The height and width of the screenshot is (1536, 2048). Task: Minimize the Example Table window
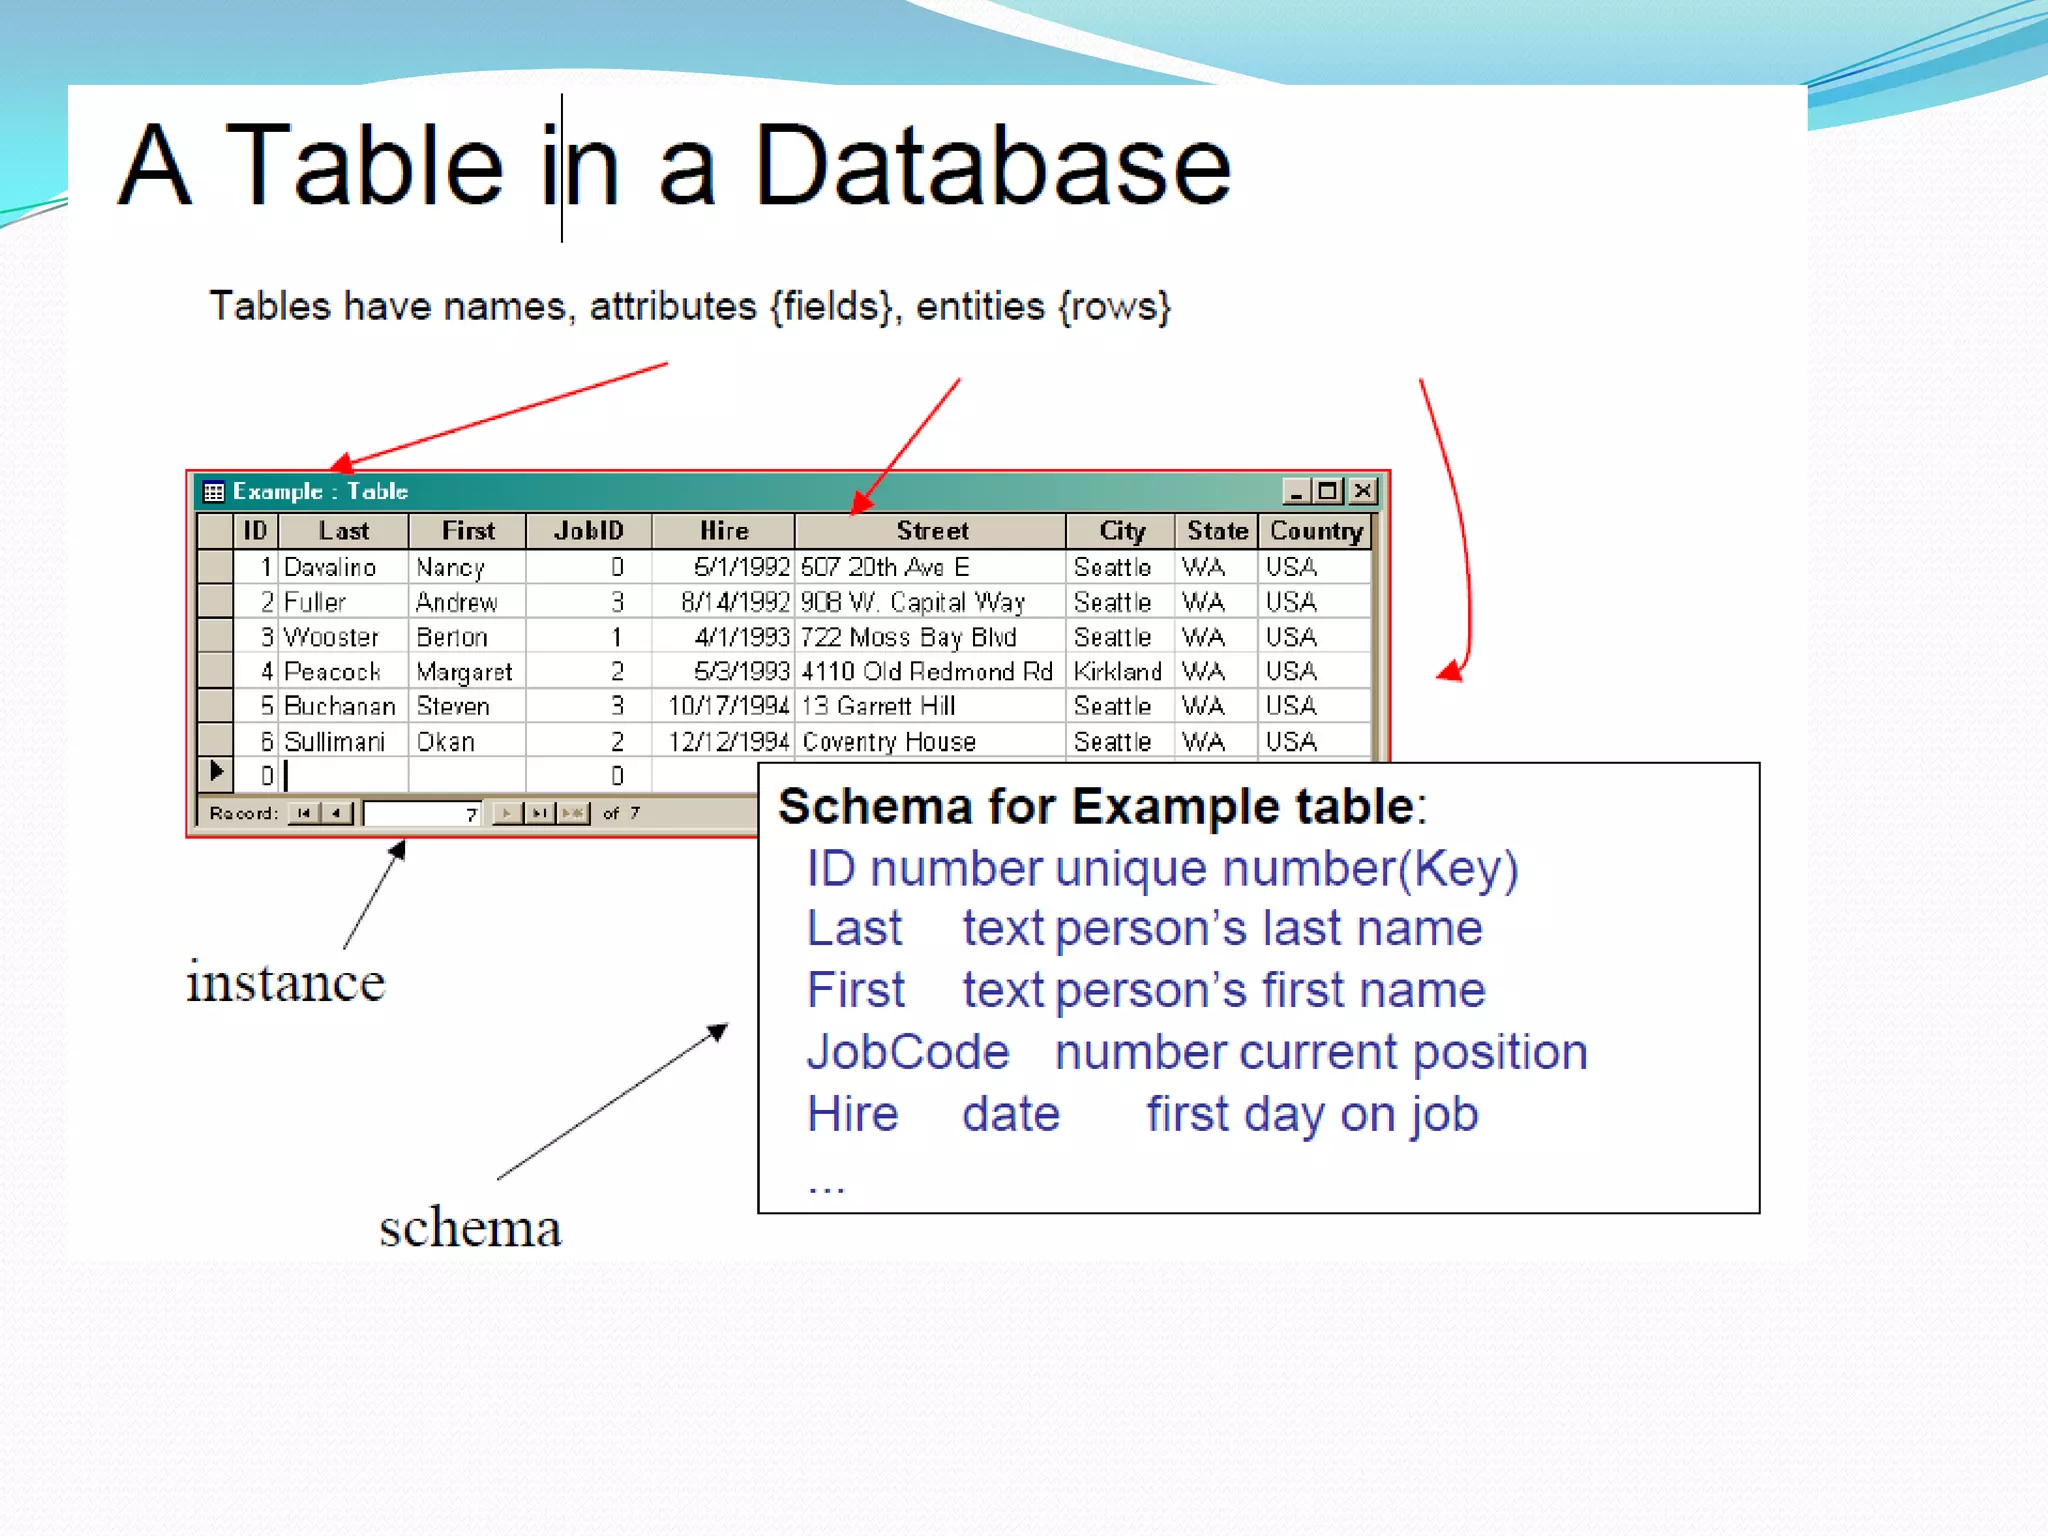coord(1296,491)
